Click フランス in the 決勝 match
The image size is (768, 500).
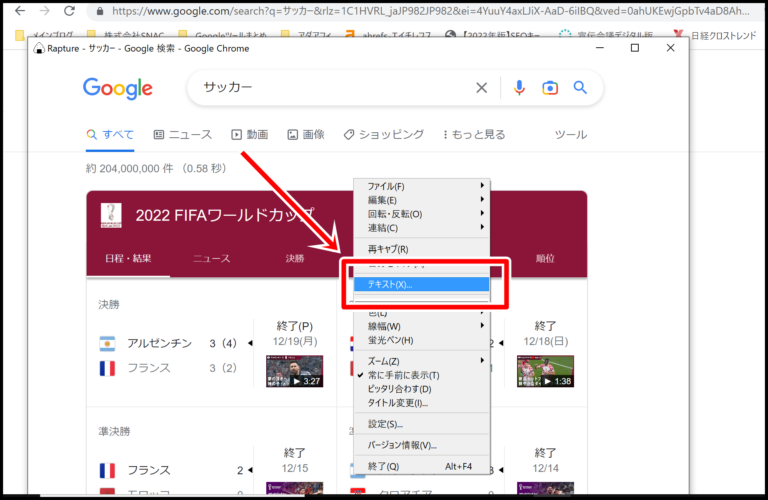click(x=149, y=368)
